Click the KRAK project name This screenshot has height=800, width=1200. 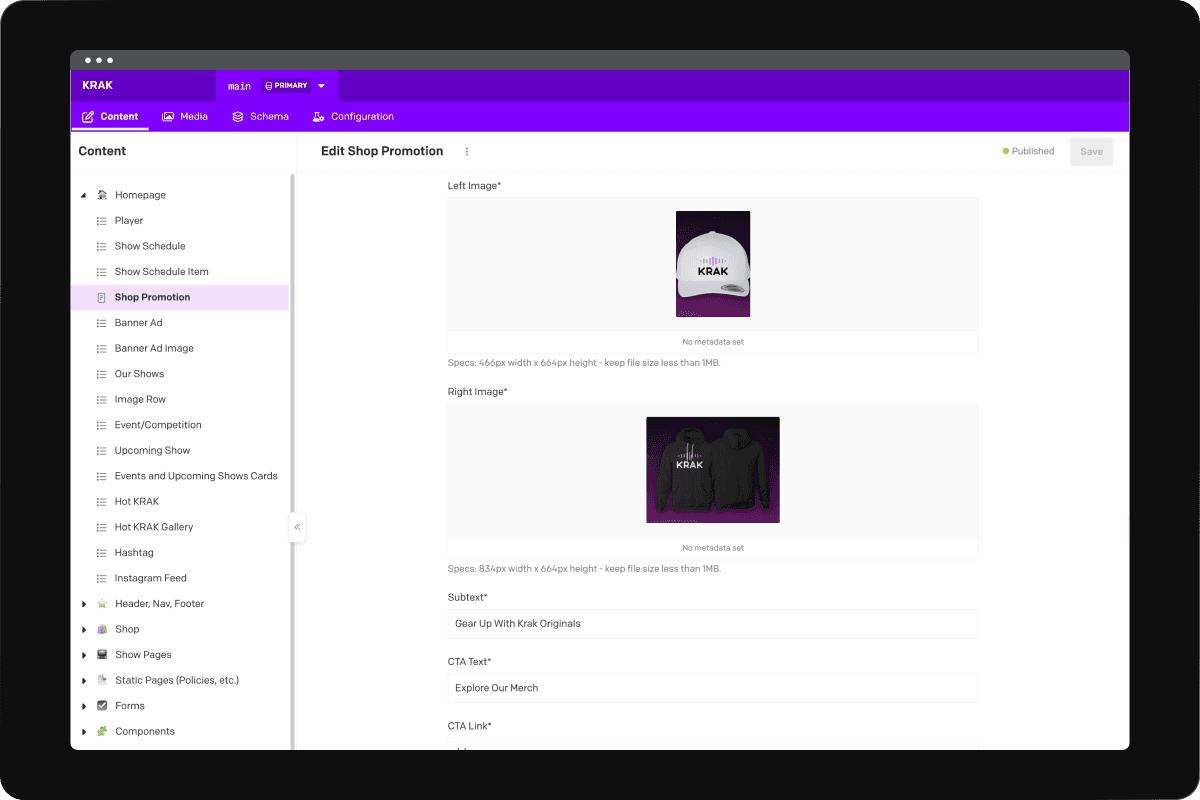(x=98, y=85)
